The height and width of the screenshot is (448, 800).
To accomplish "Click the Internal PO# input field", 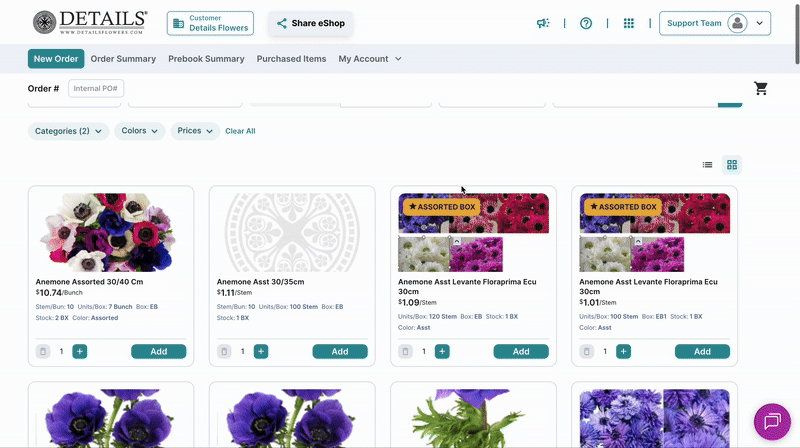I will click(96, 89).
